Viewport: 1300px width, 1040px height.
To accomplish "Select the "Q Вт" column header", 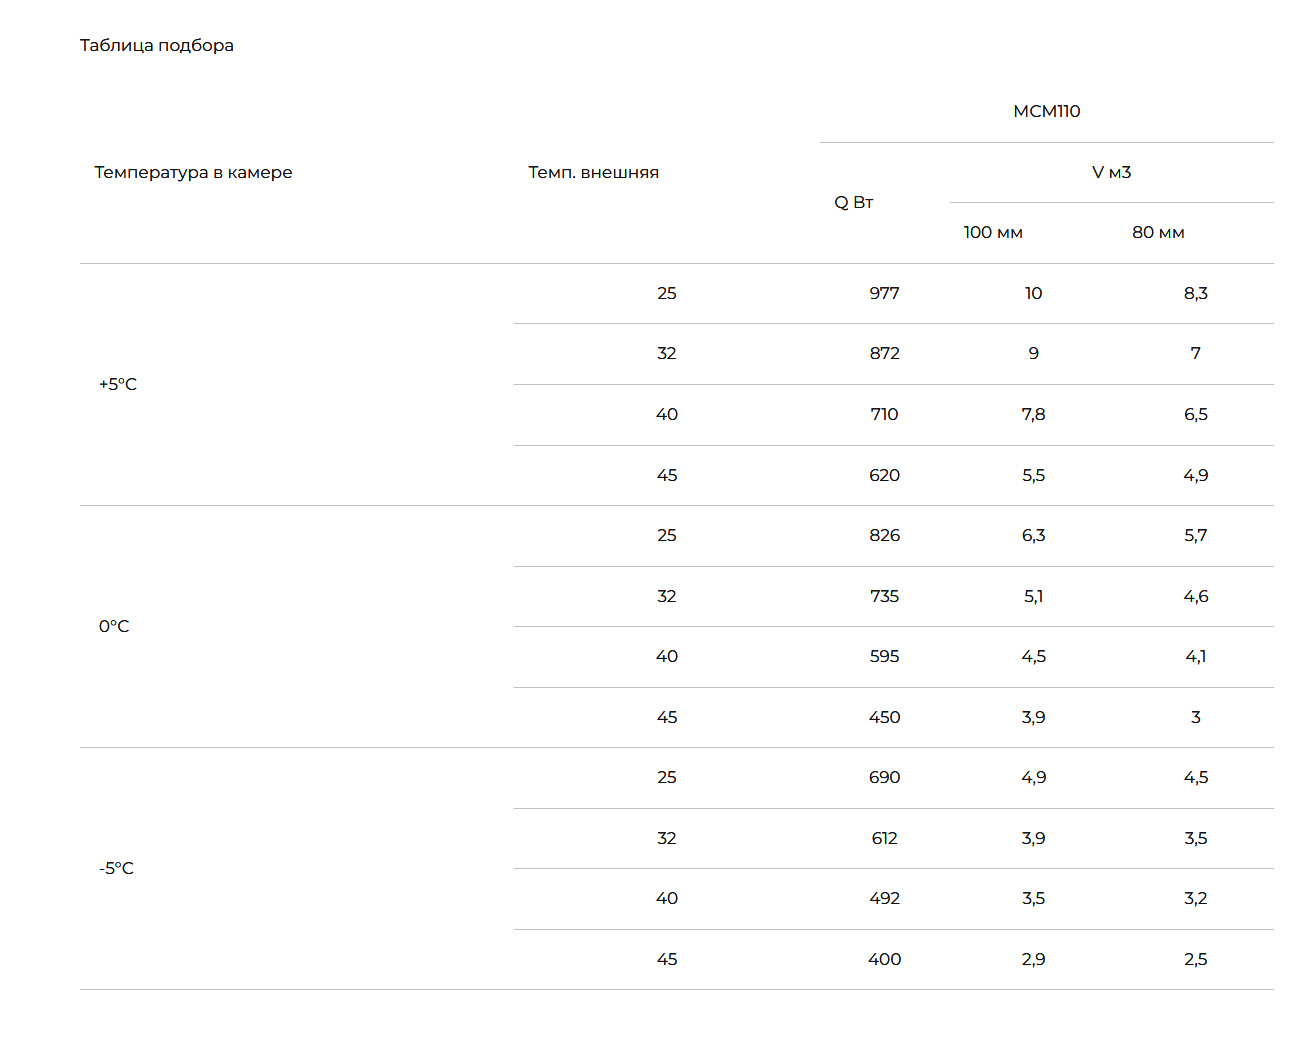I will [x=854, y=202].
